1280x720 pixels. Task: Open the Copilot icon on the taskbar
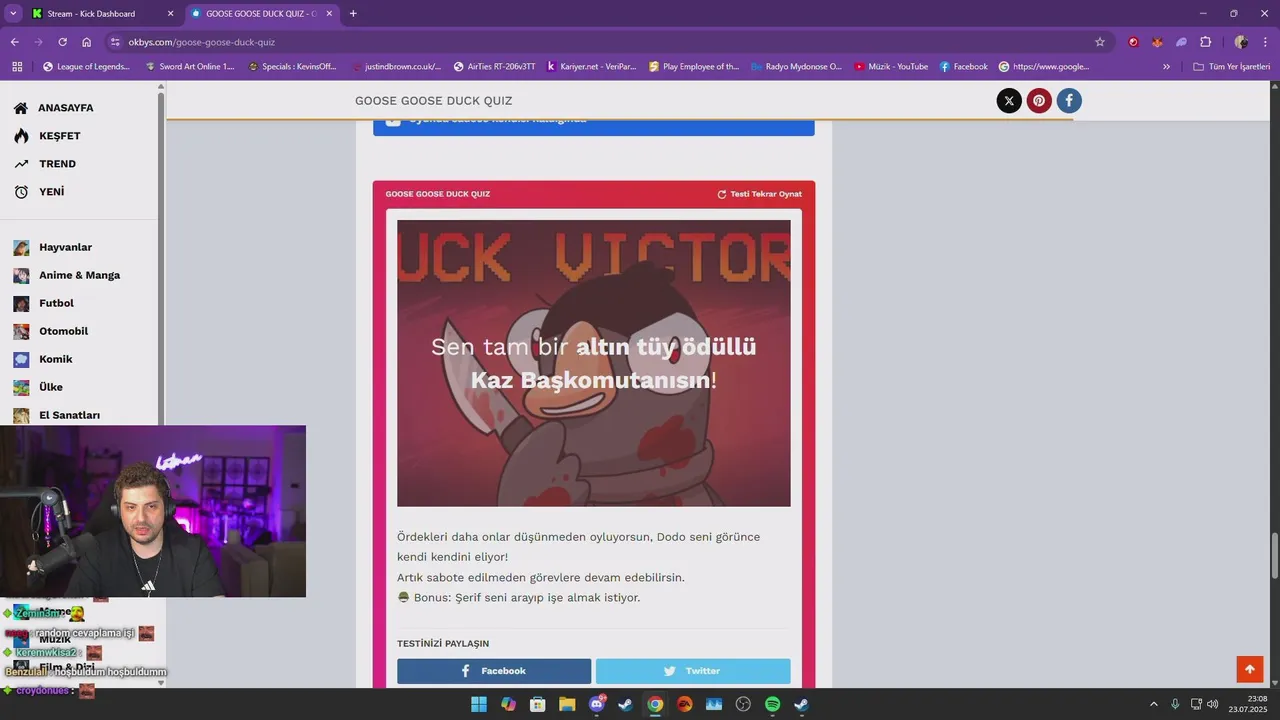[x=508, y=704]
